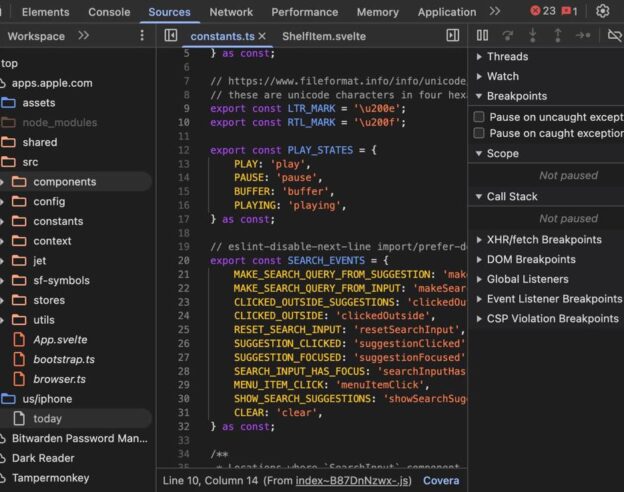Show more DevTools tabs chevron
This screenshot has width=624, height=492.
tap(495, 11)
